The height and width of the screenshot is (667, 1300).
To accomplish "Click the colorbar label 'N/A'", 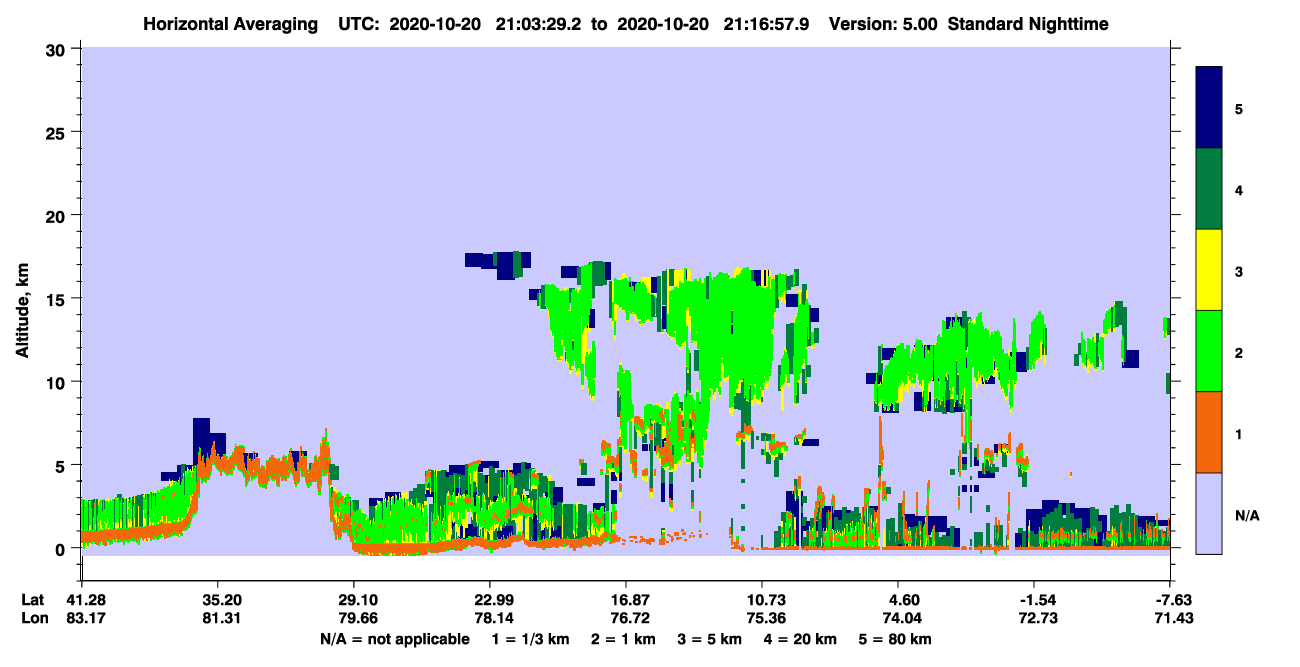I will (x=1246, y=515).
